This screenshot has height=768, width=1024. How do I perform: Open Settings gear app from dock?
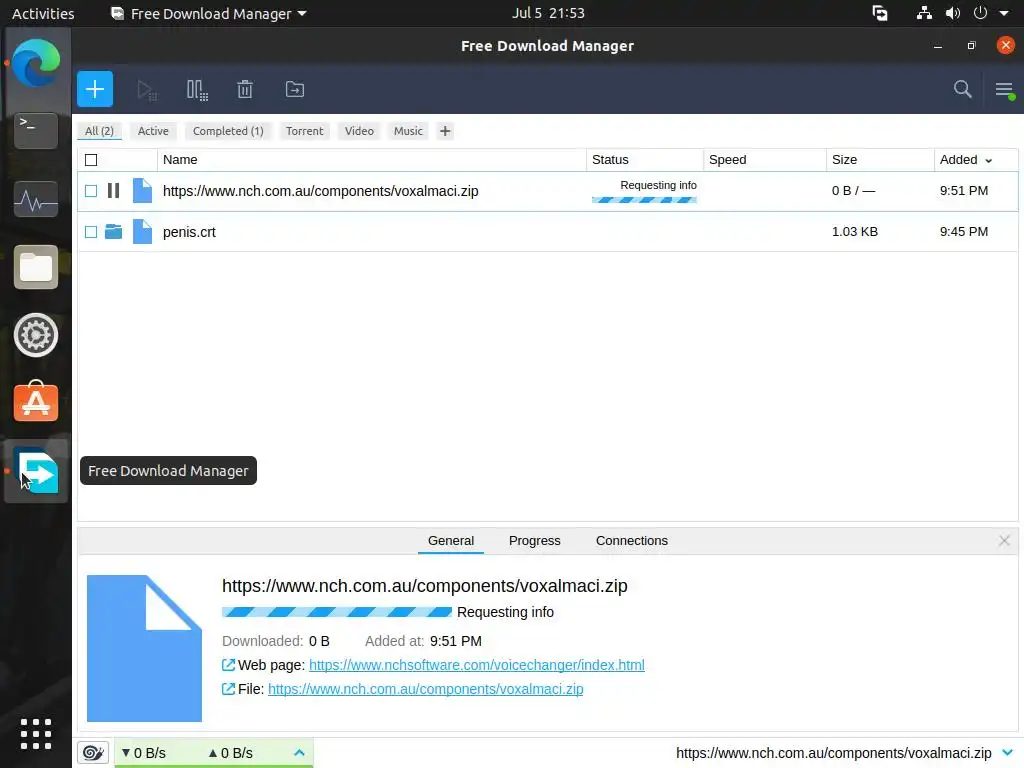36,335
